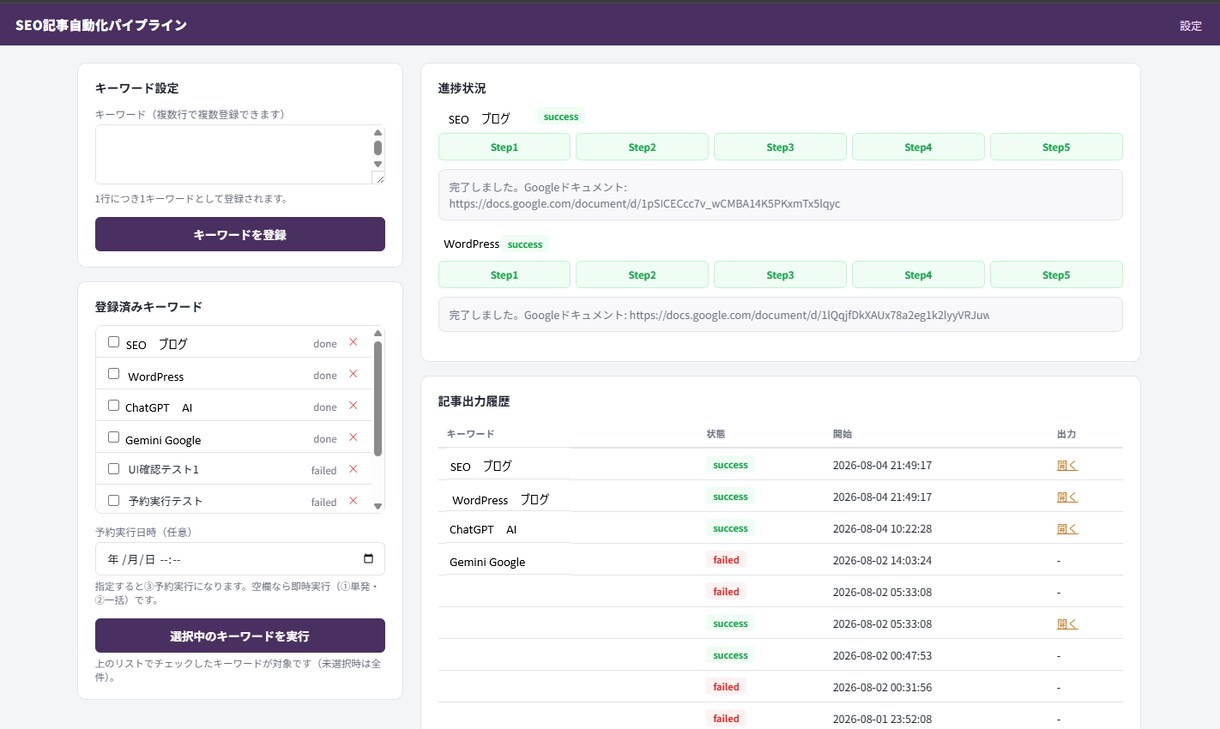The width and height of the screenshot is (1220, 729).
Task: Click timestamp 2026-08-02 00:47:53
Action: 882,656
